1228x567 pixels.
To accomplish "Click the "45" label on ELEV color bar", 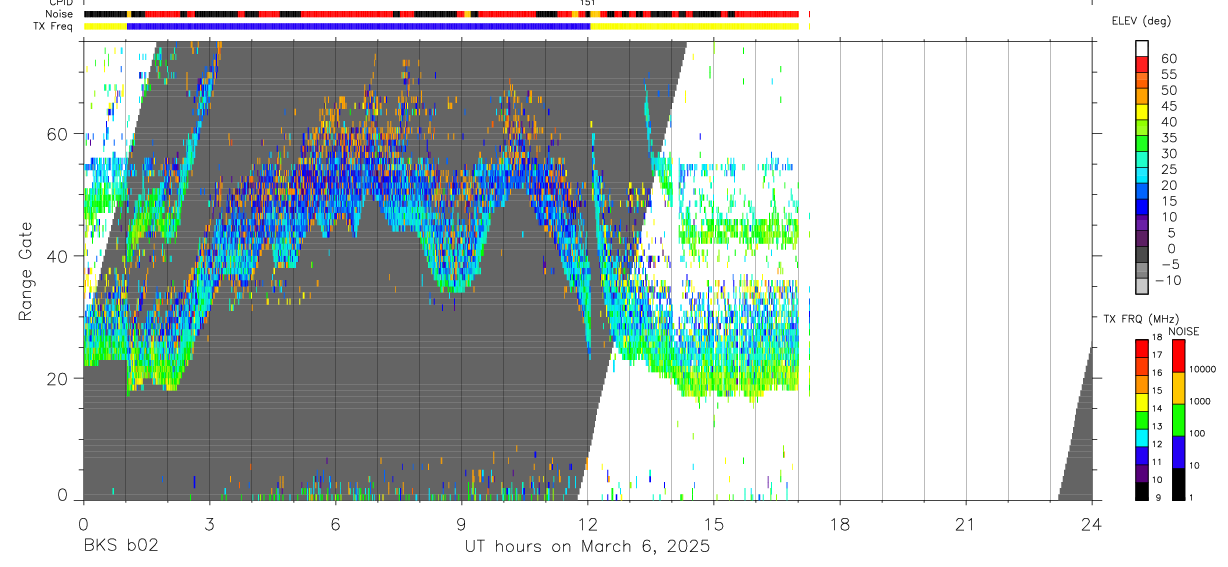I will click(x=1168, y=106).
